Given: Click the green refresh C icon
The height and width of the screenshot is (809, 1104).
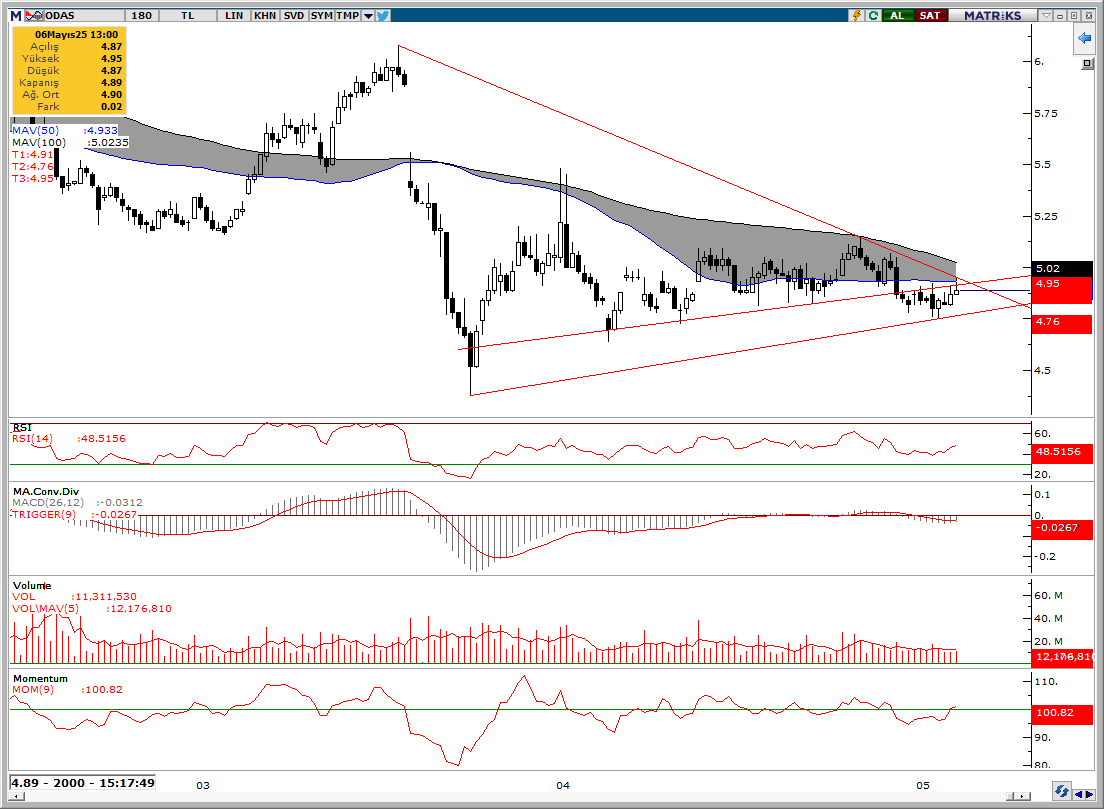Looking at the screenshot, I should point(873,15).
